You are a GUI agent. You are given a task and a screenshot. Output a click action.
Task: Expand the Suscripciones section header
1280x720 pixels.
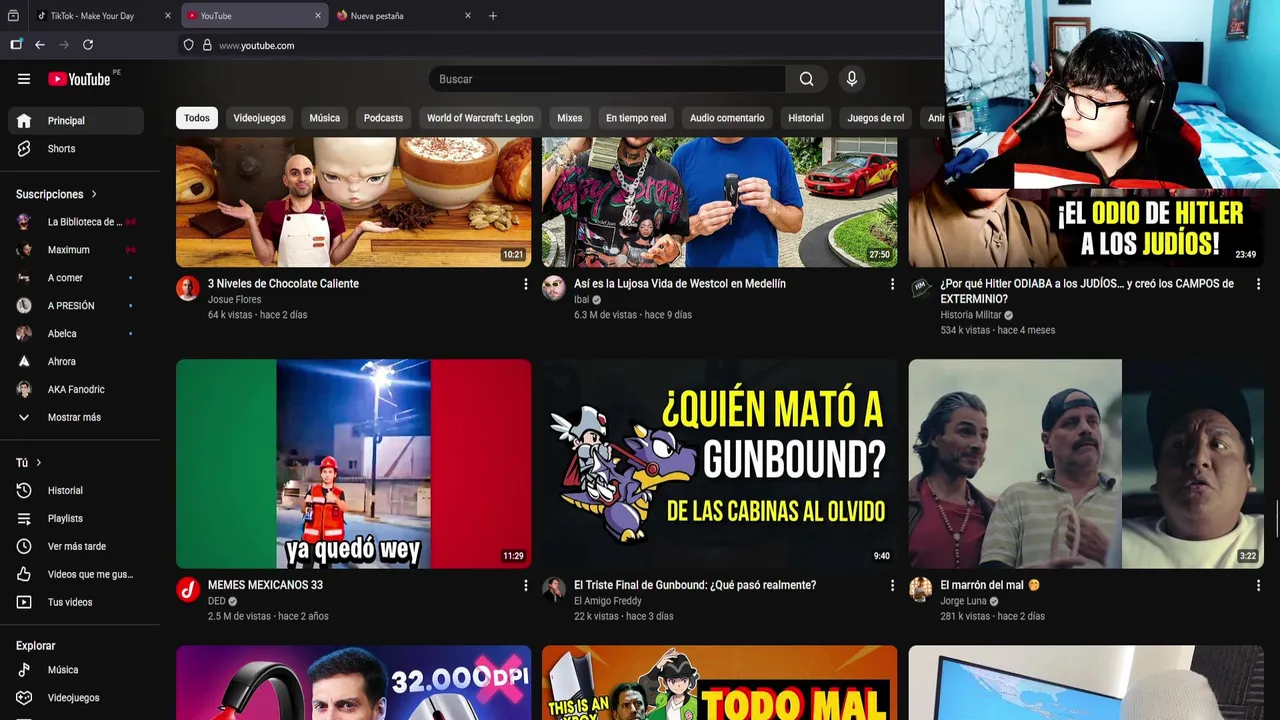(x=57, y=194)
